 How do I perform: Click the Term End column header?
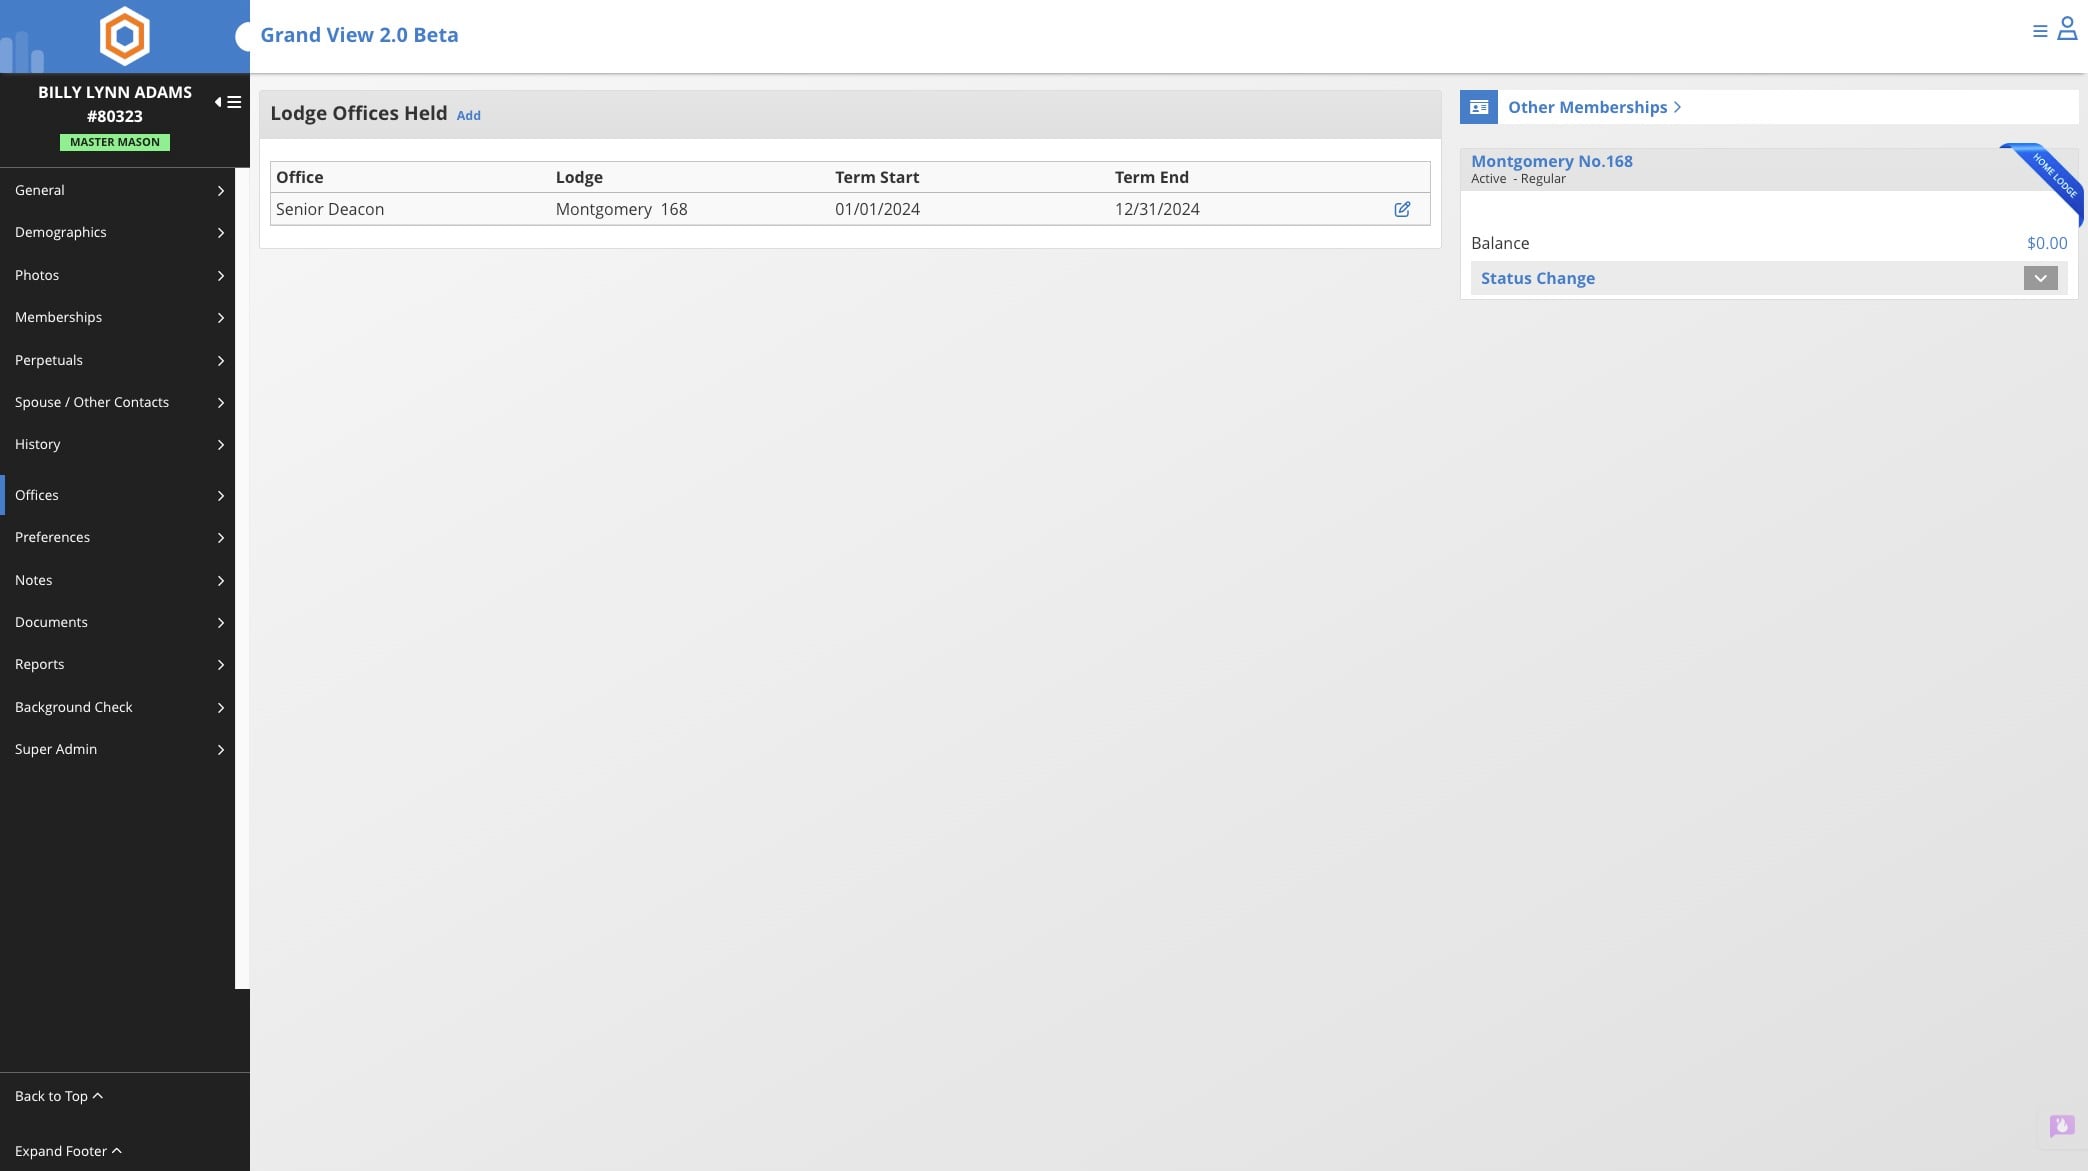coord(1152,177)
